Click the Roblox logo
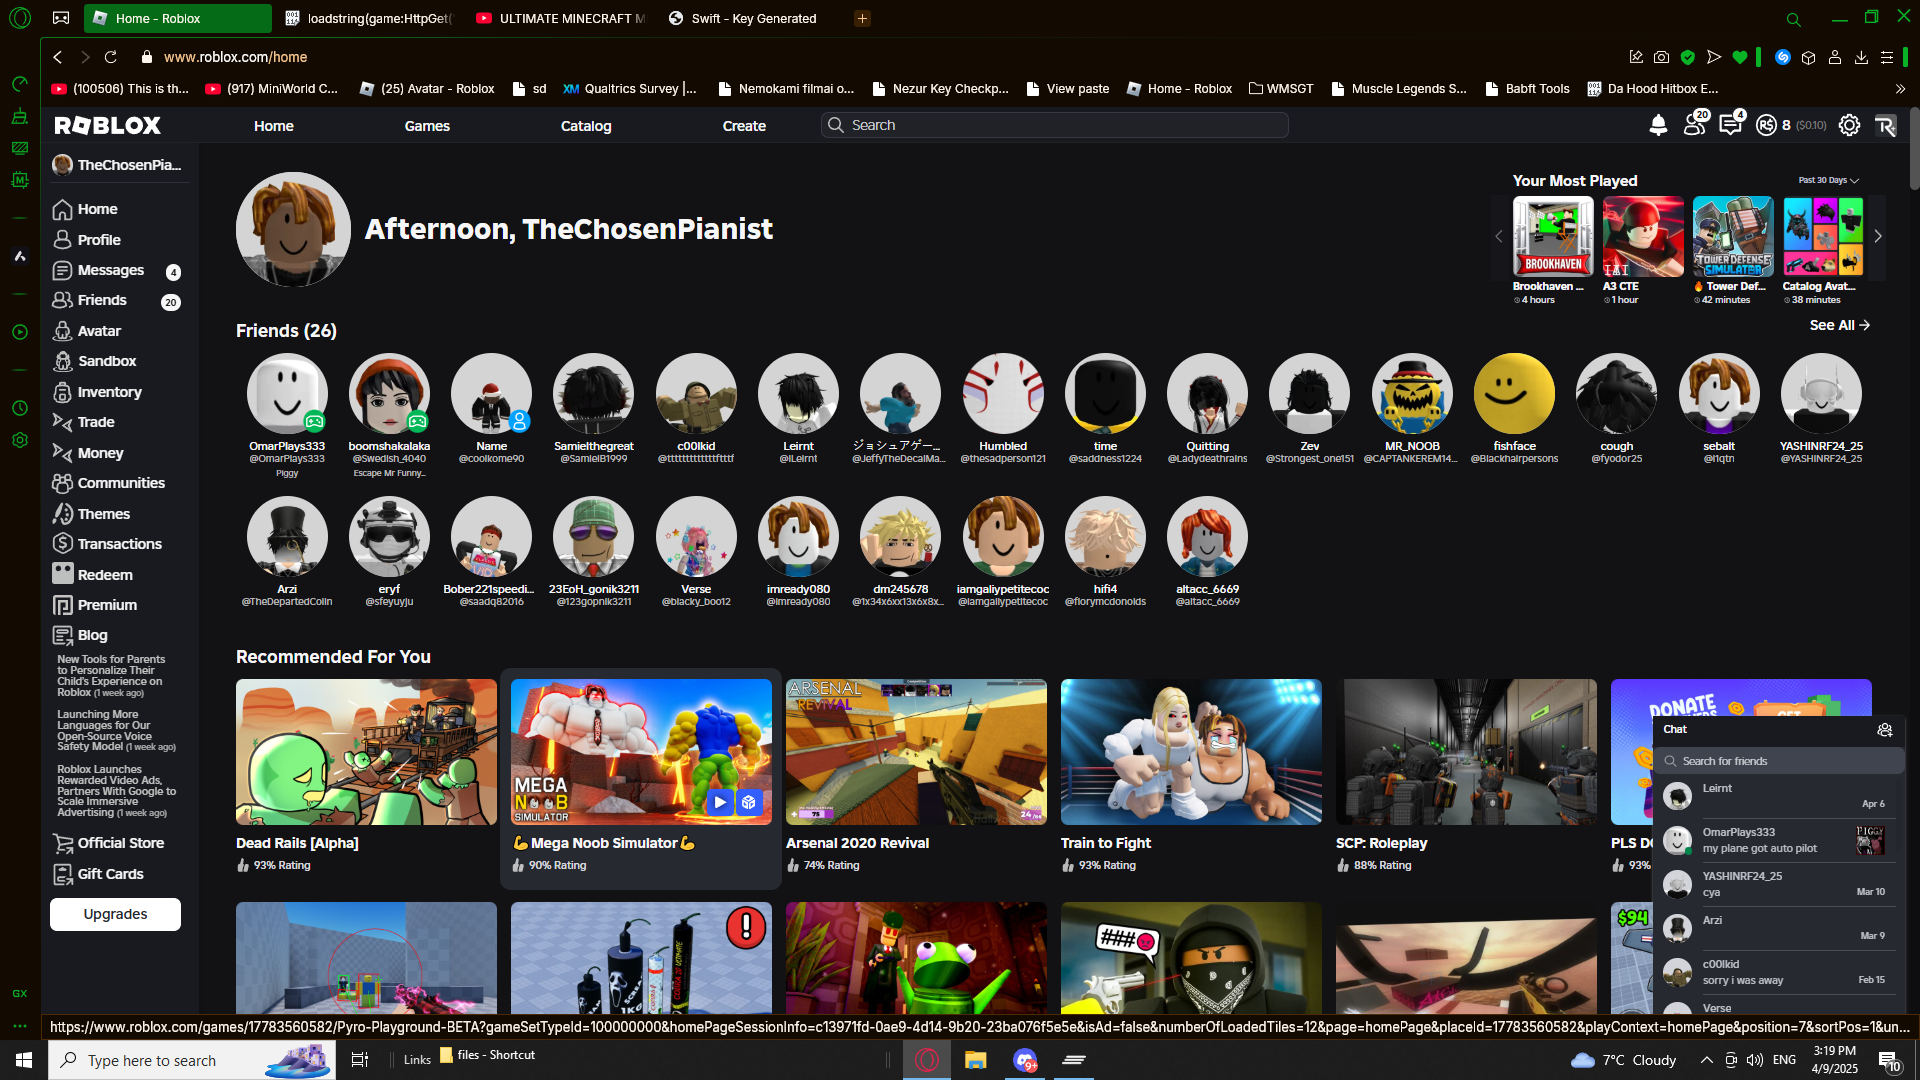Viewport: 1920px width, 1080px height. coord(108,125)
